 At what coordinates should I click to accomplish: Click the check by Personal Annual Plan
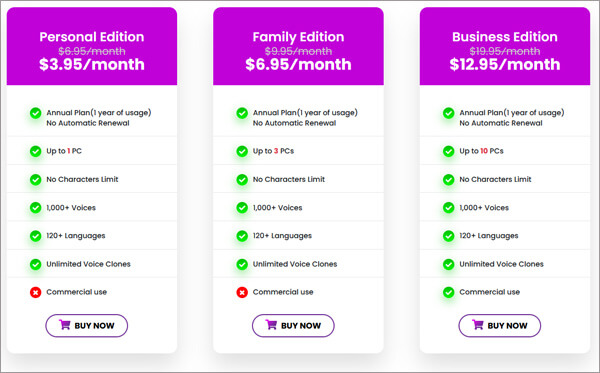click(x=36, y=113)
